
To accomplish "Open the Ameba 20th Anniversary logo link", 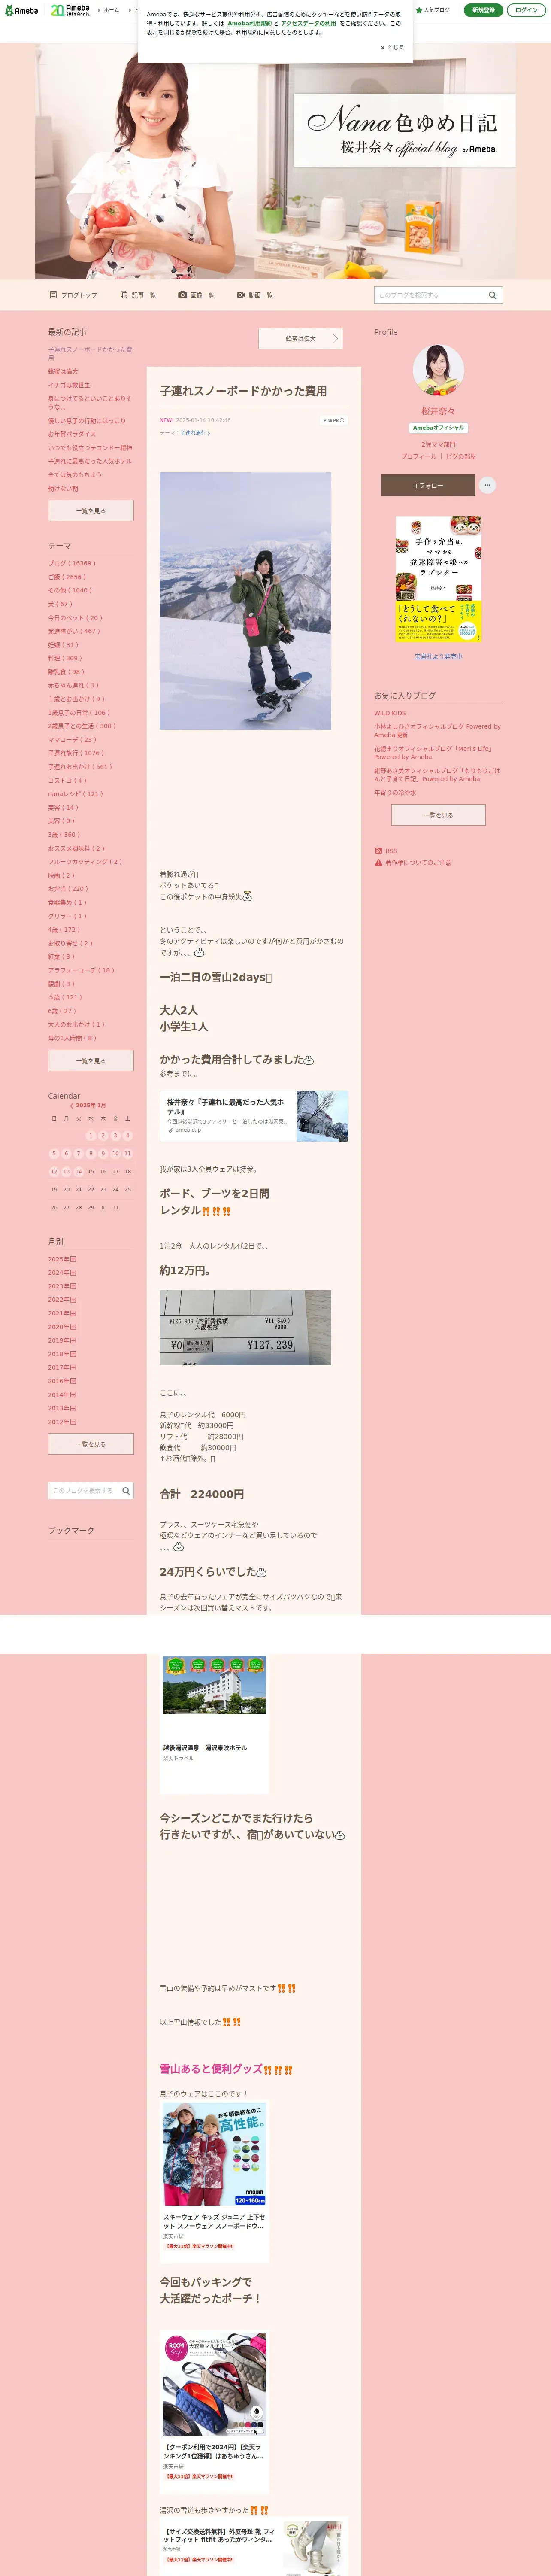I will [x=71, y=10].
